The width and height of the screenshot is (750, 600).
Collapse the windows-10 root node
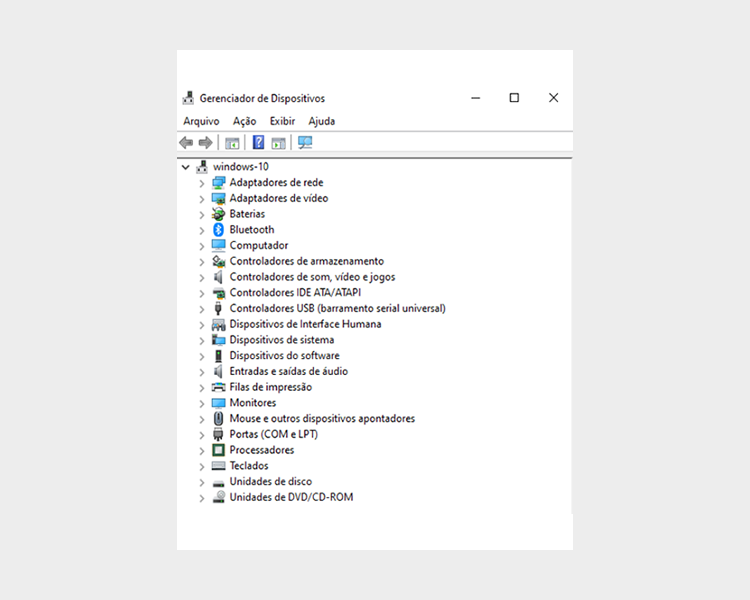pos(186,167)
